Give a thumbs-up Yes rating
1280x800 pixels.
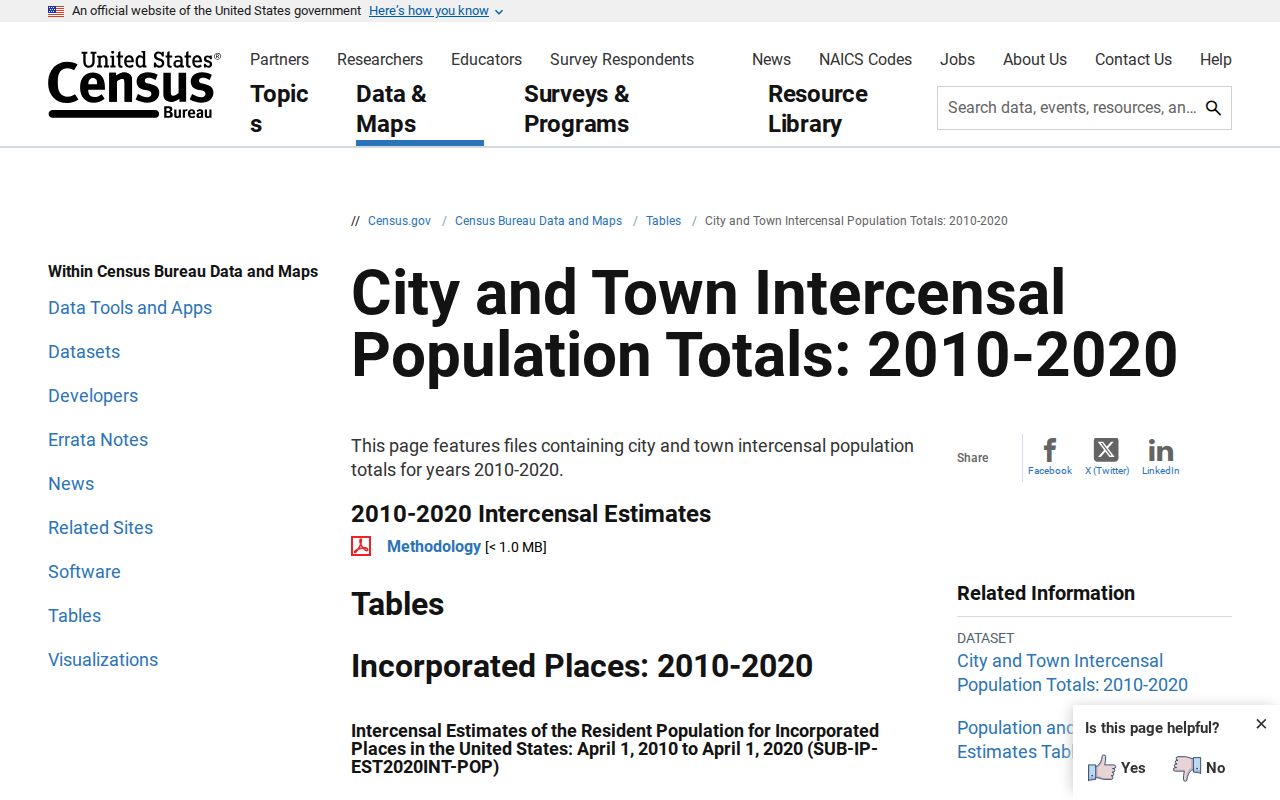click(x=1116, y=768)
